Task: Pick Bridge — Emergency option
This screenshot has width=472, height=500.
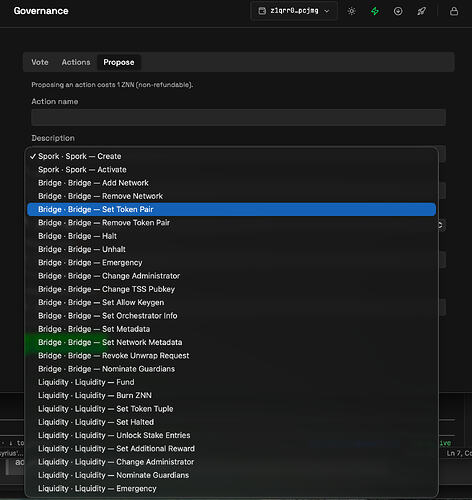Action: tap(231, 263)
